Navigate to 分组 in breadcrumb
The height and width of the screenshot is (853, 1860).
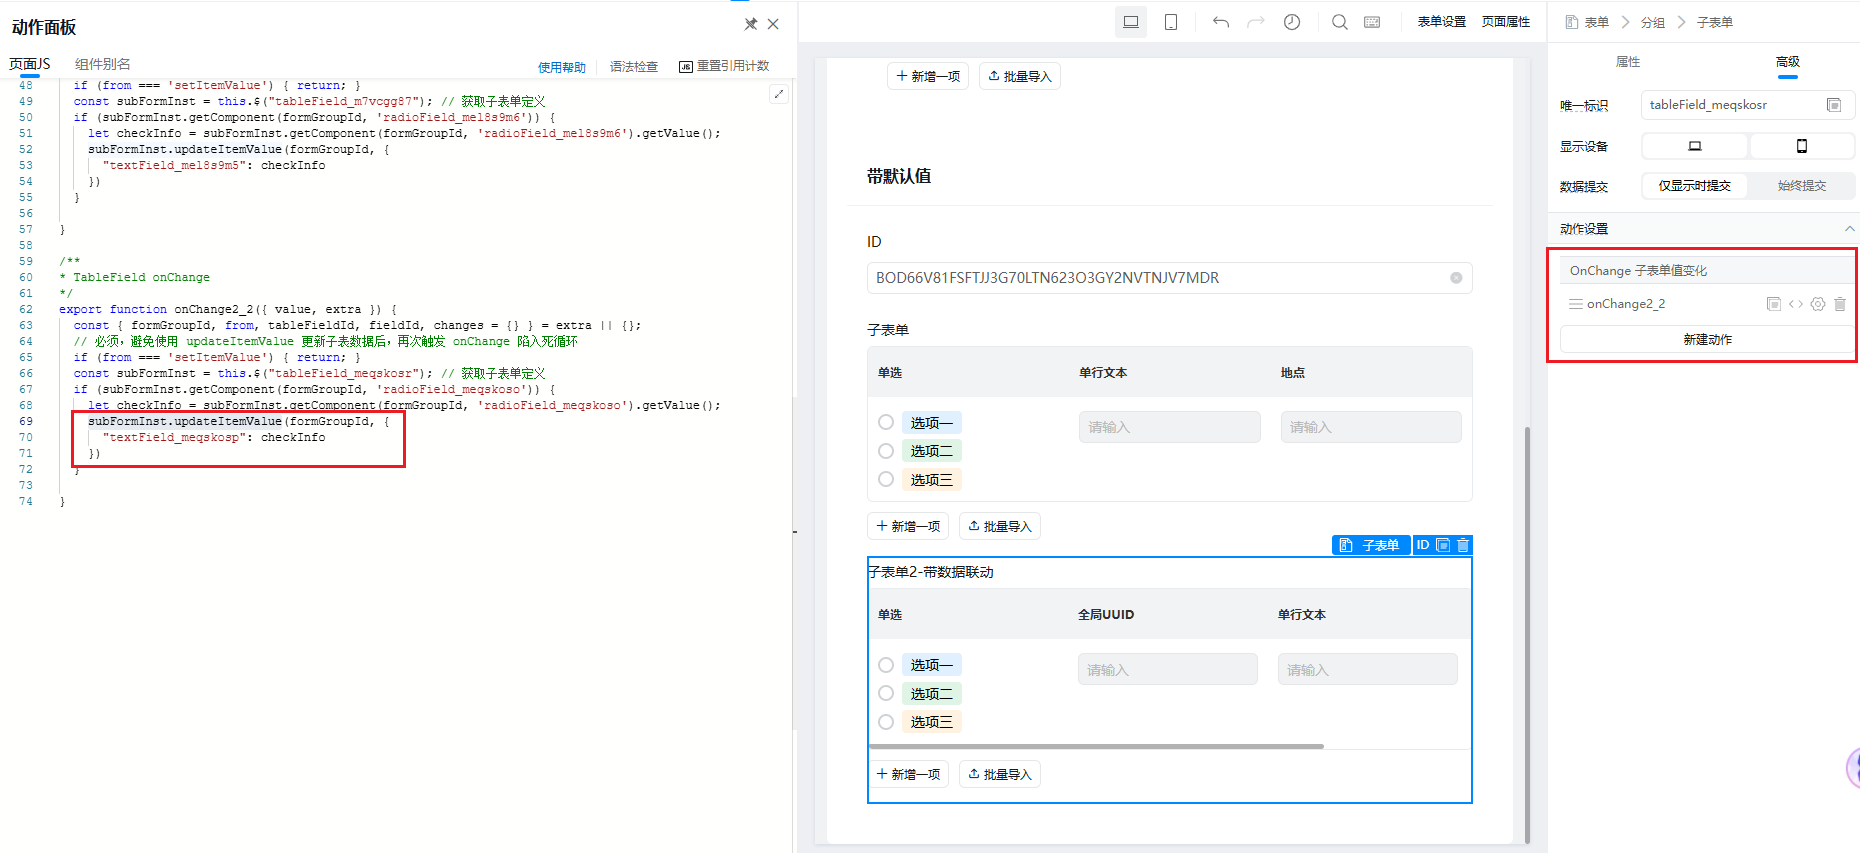[1653, 22]
